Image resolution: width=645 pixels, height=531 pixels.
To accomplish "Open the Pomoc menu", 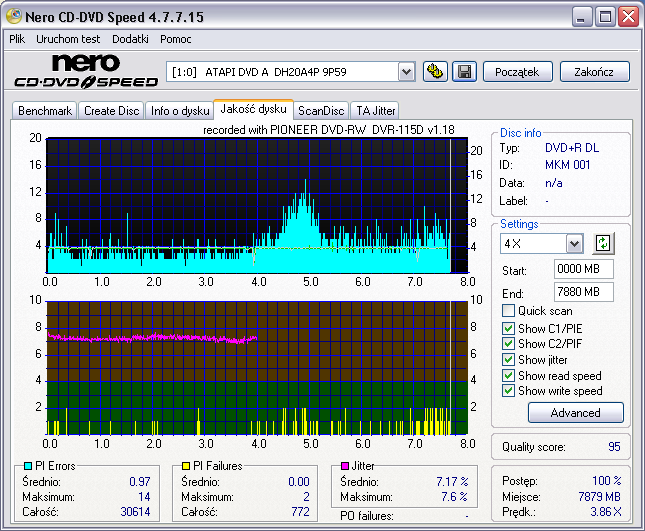I will (176, 39).
